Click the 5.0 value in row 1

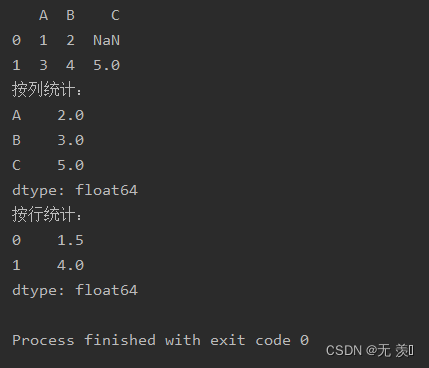(106, 65)
